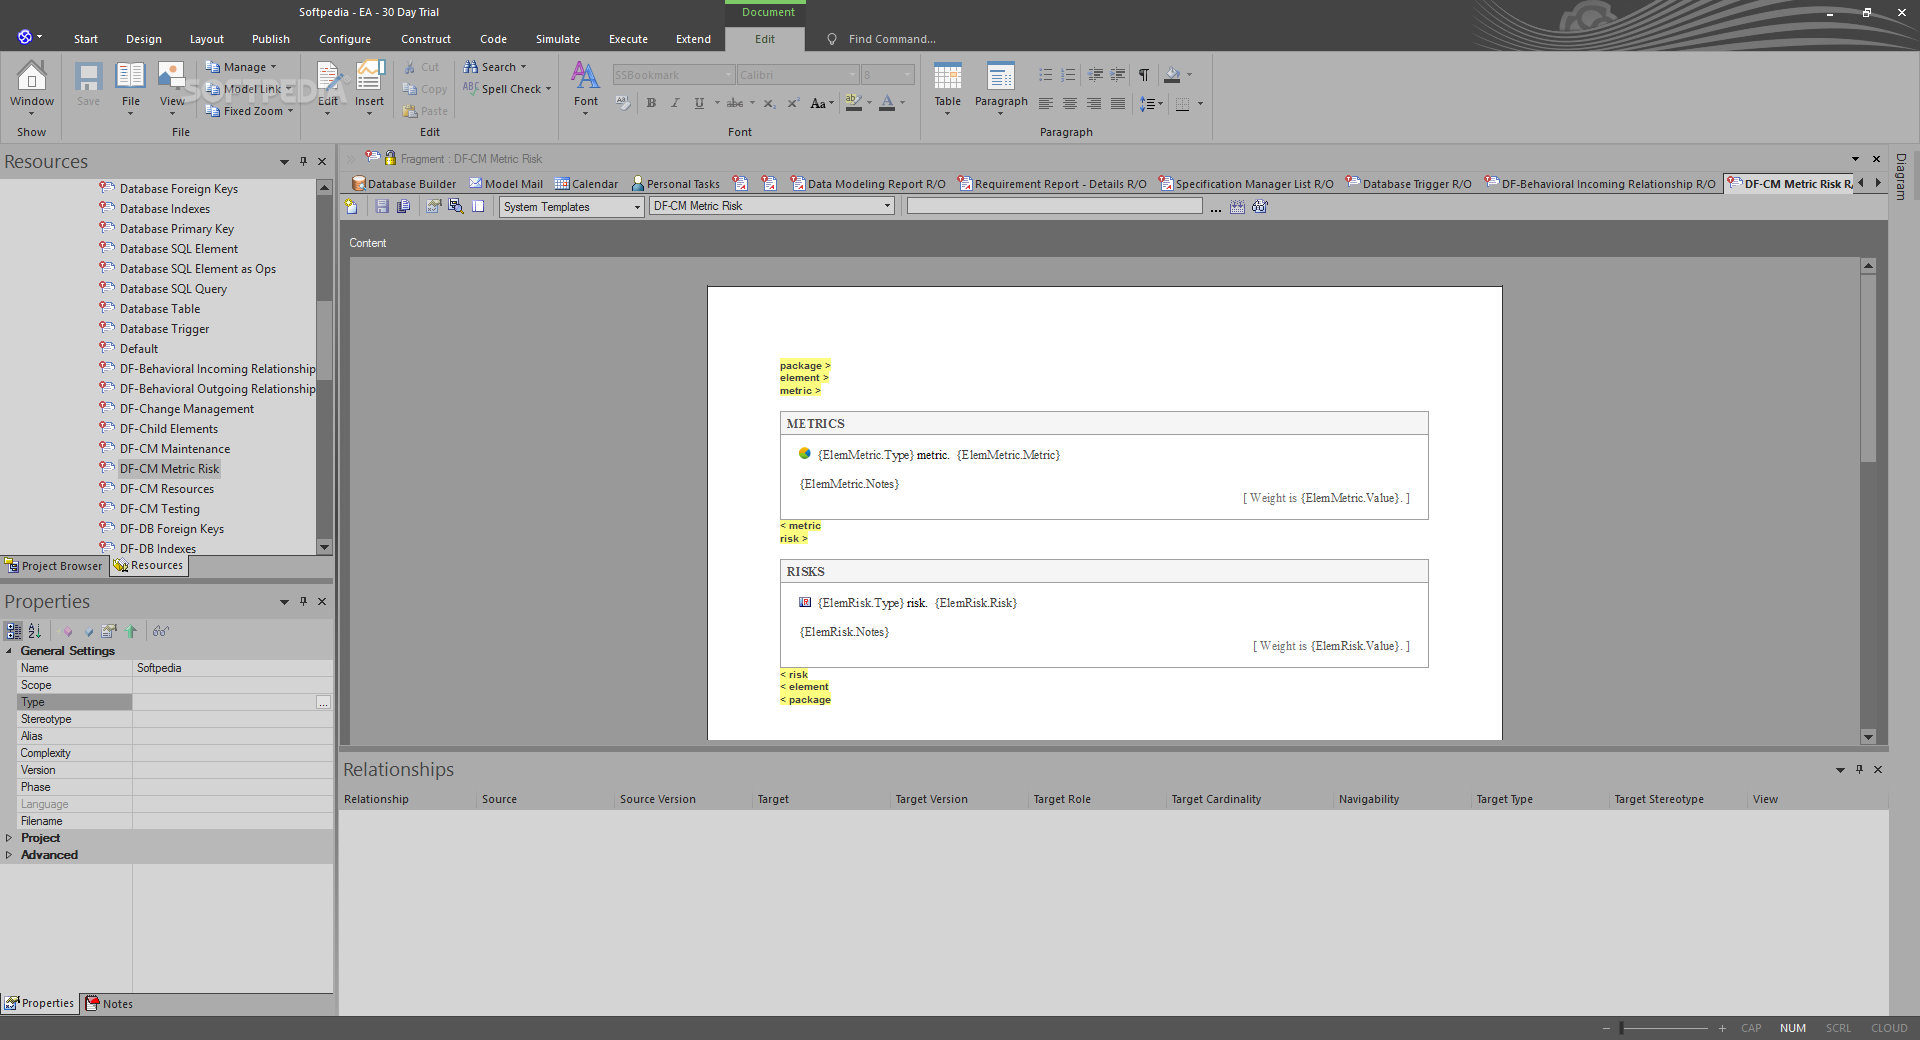Screen dimensions: 1920x1040
Task: Click new template icon in template toolbar
Action: coord(351,207)
